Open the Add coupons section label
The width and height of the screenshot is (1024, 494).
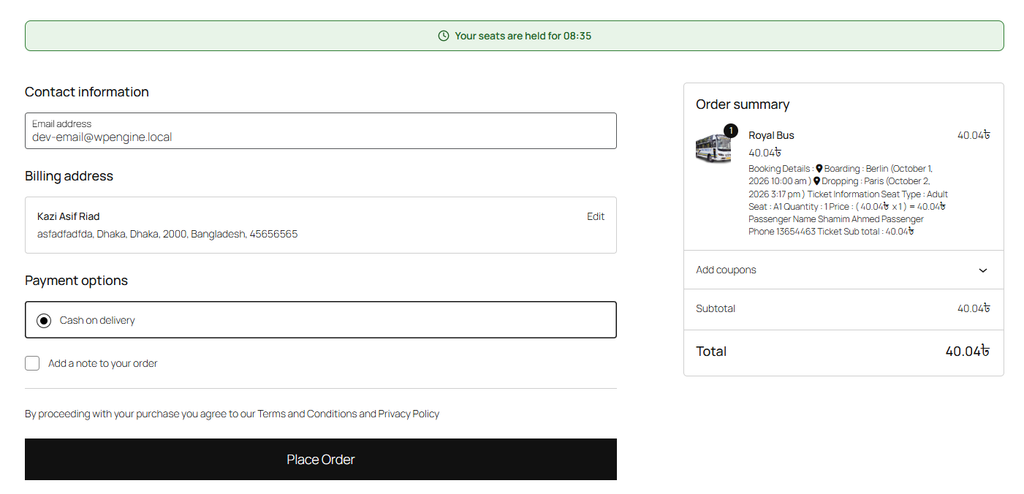[726, 270]
